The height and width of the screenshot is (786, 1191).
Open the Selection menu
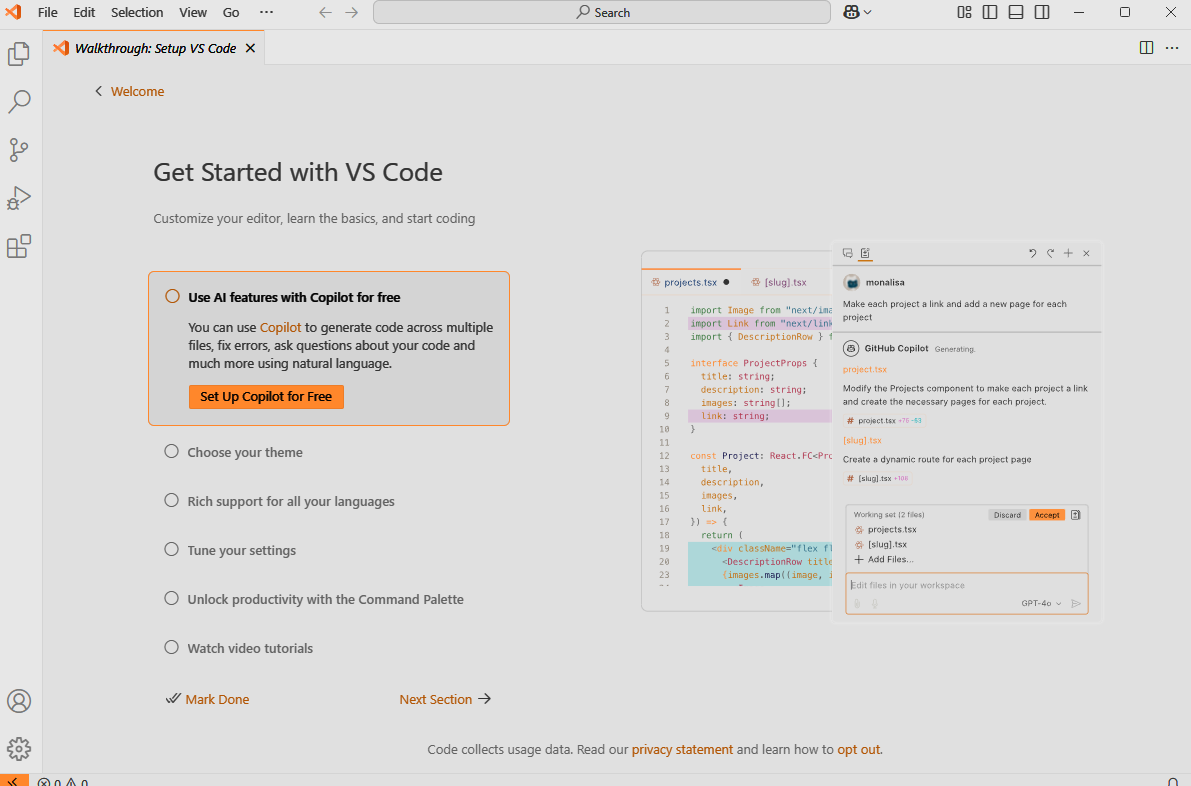(137, 12)
